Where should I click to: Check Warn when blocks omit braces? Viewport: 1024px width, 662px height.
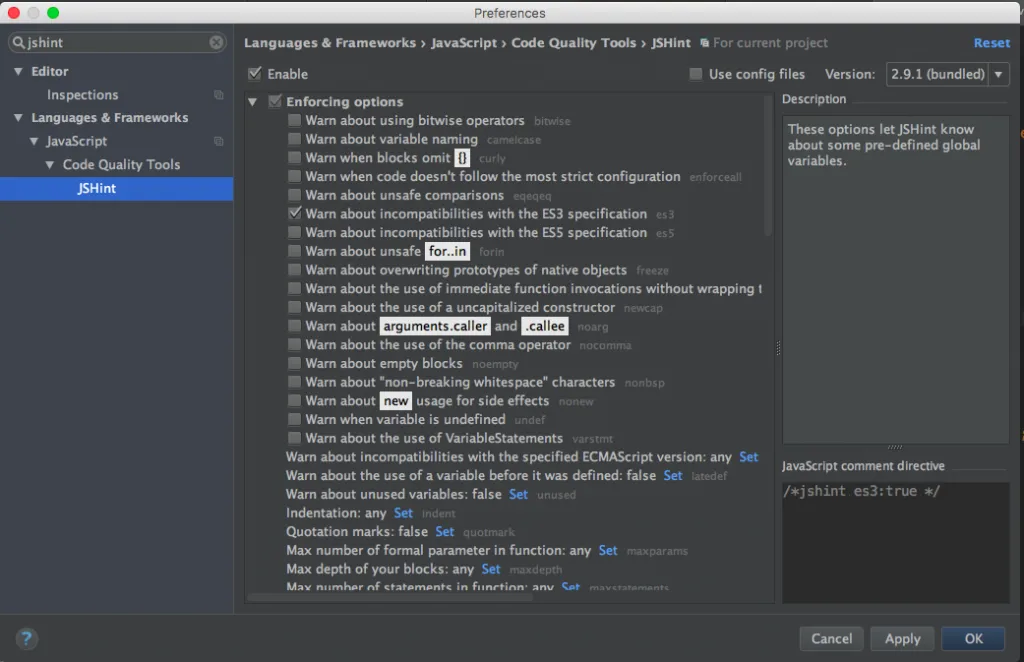click(x=295, y=157)
